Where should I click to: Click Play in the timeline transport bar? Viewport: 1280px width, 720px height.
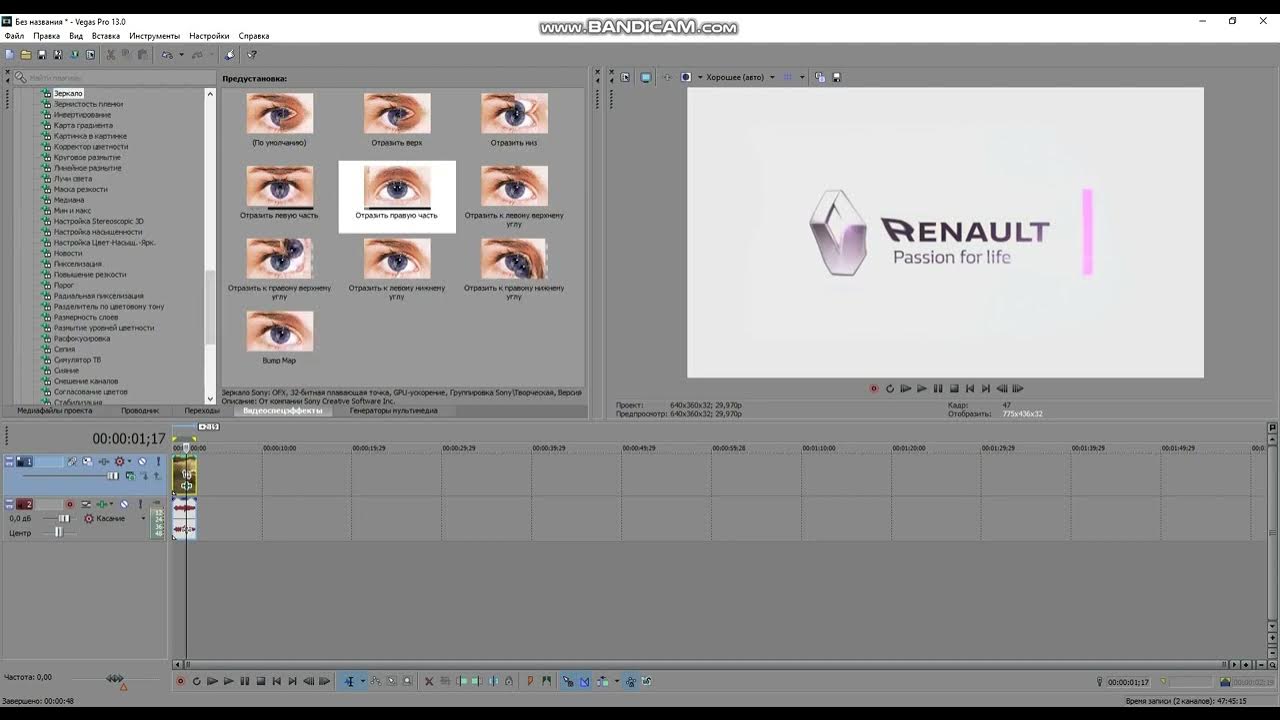point(229,681)
